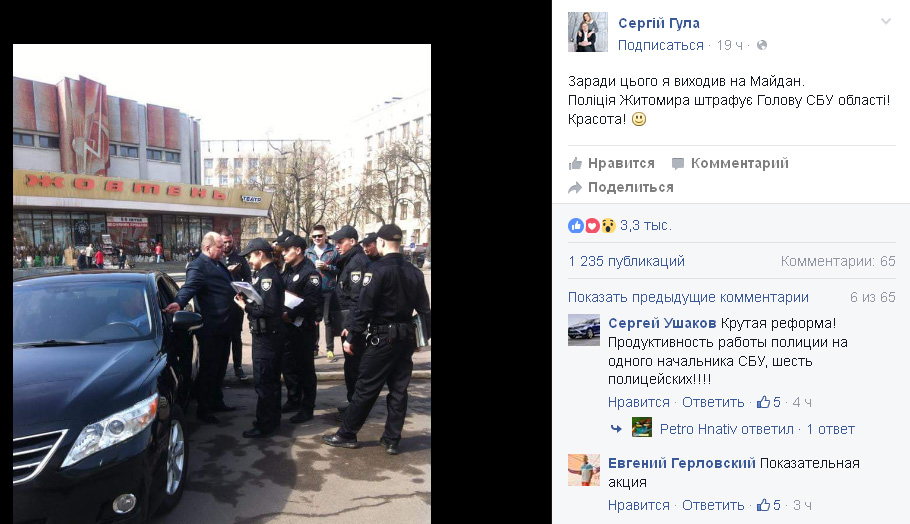
Task: Follow the author via Подписаться
Action: [660, 45]
